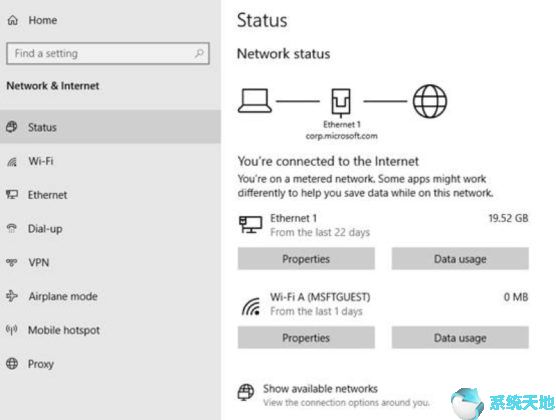View Data usage for Wi-Fi A
Viewport: 556px width, 420px height.
pyautogui.click(x=460, y=337)
